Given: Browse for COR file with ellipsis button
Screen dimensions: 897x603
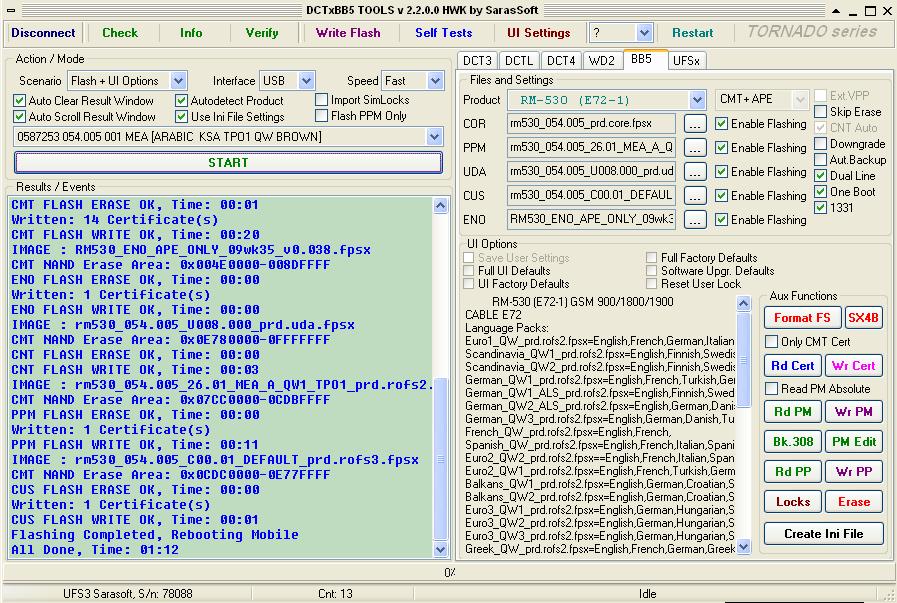Looking at the screenshot, I should pyautogui.click(x=694, y=124).
